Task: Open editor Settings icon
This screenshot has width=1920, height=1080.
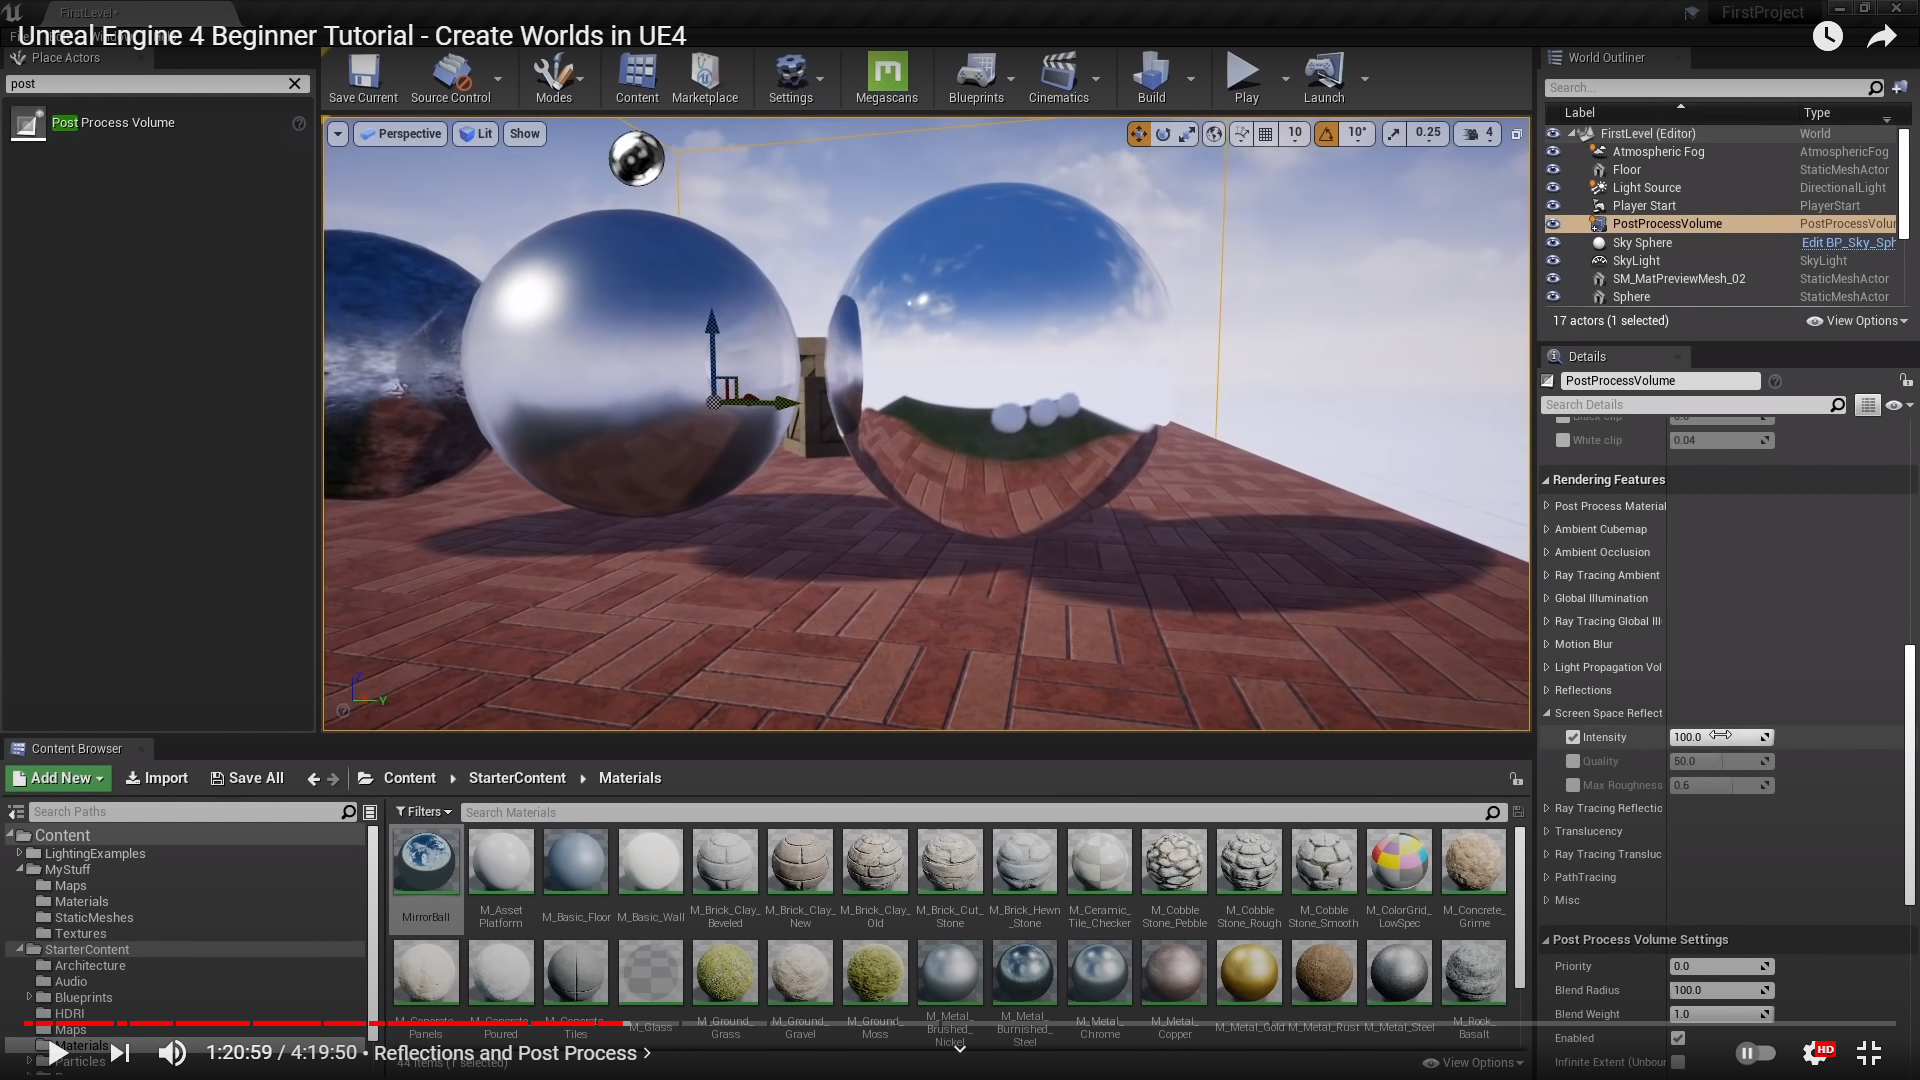Action: tap(790, 74)
